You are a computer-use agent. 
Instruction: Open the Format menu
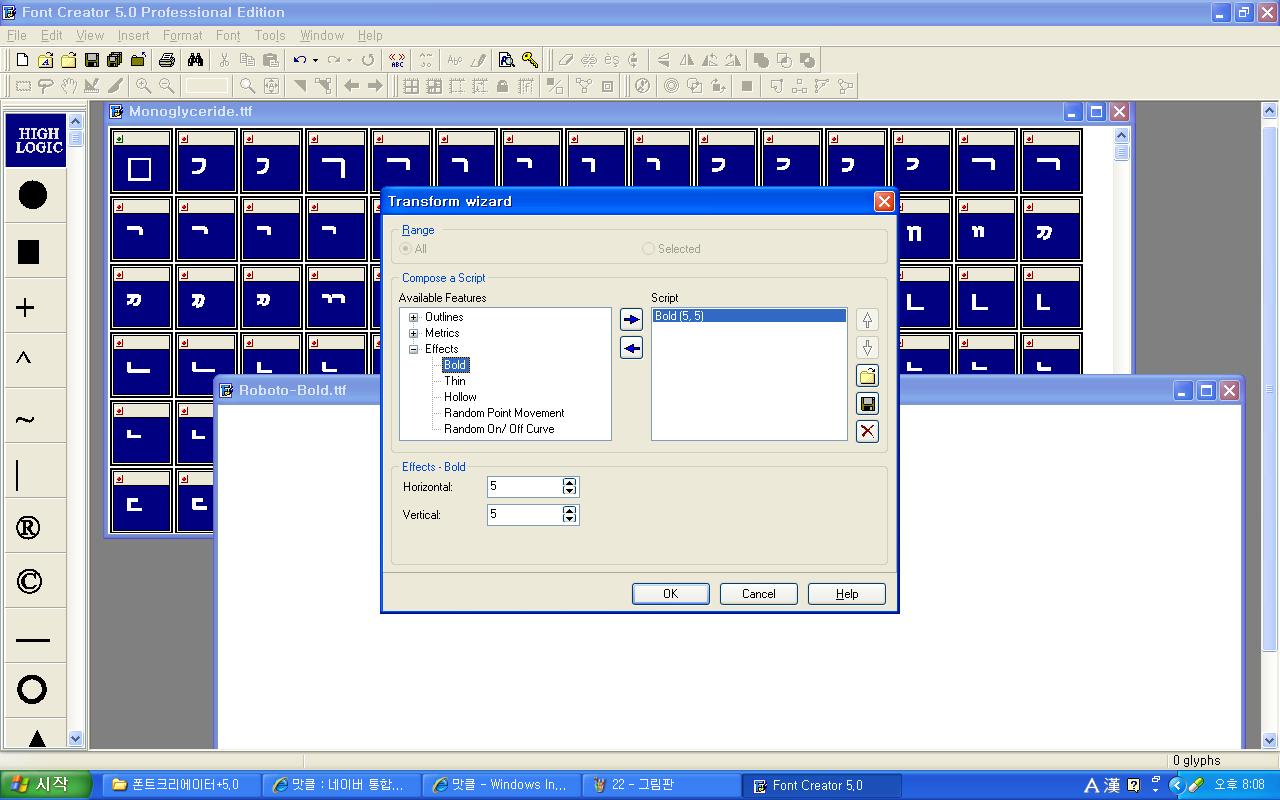click(182, 35)
